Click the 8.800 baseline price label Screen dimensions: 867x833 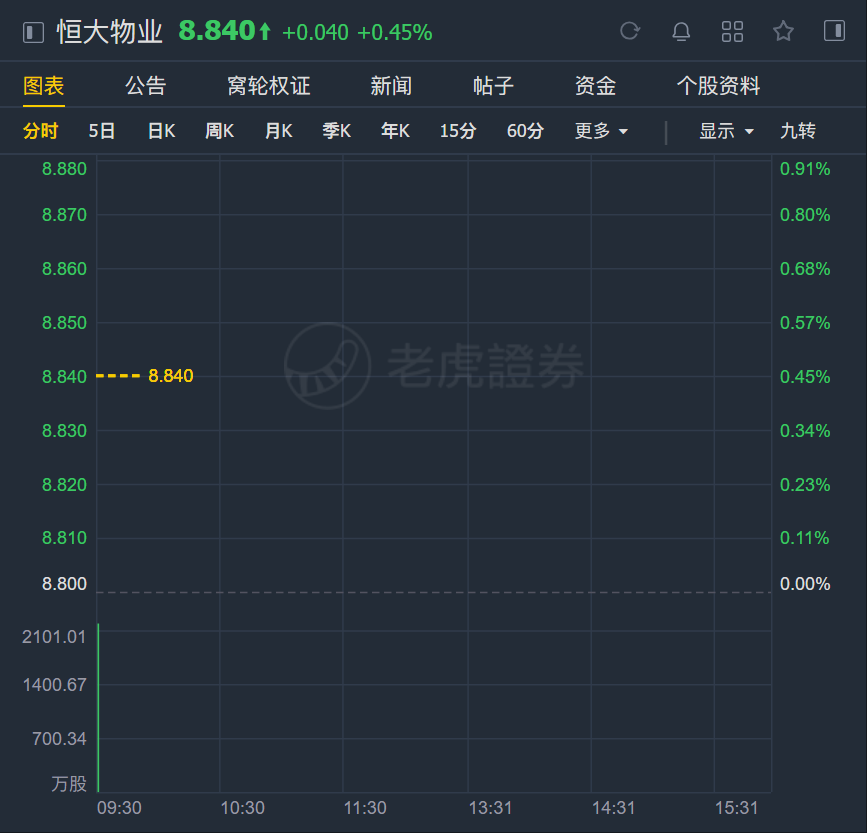(64, 584)
